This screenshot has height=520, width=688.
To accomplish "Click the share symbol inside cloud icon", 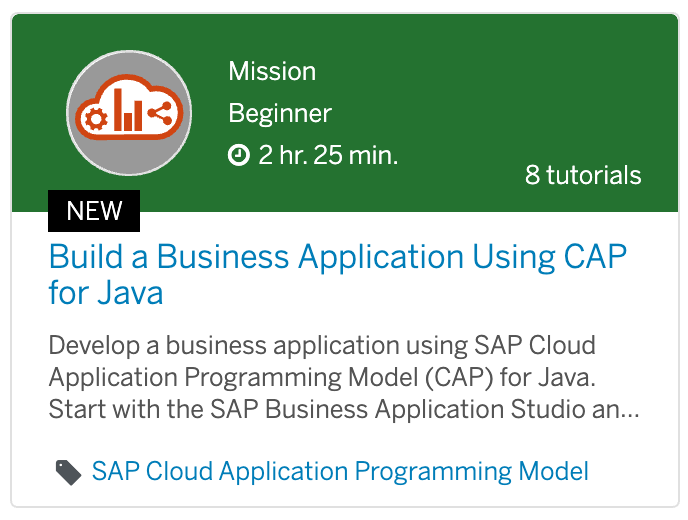I will (x=160, y=113).
